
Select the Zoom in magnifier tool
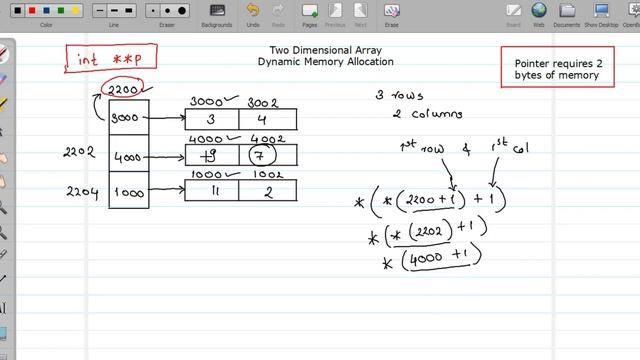pyautogui.click(x=3, y=208)
